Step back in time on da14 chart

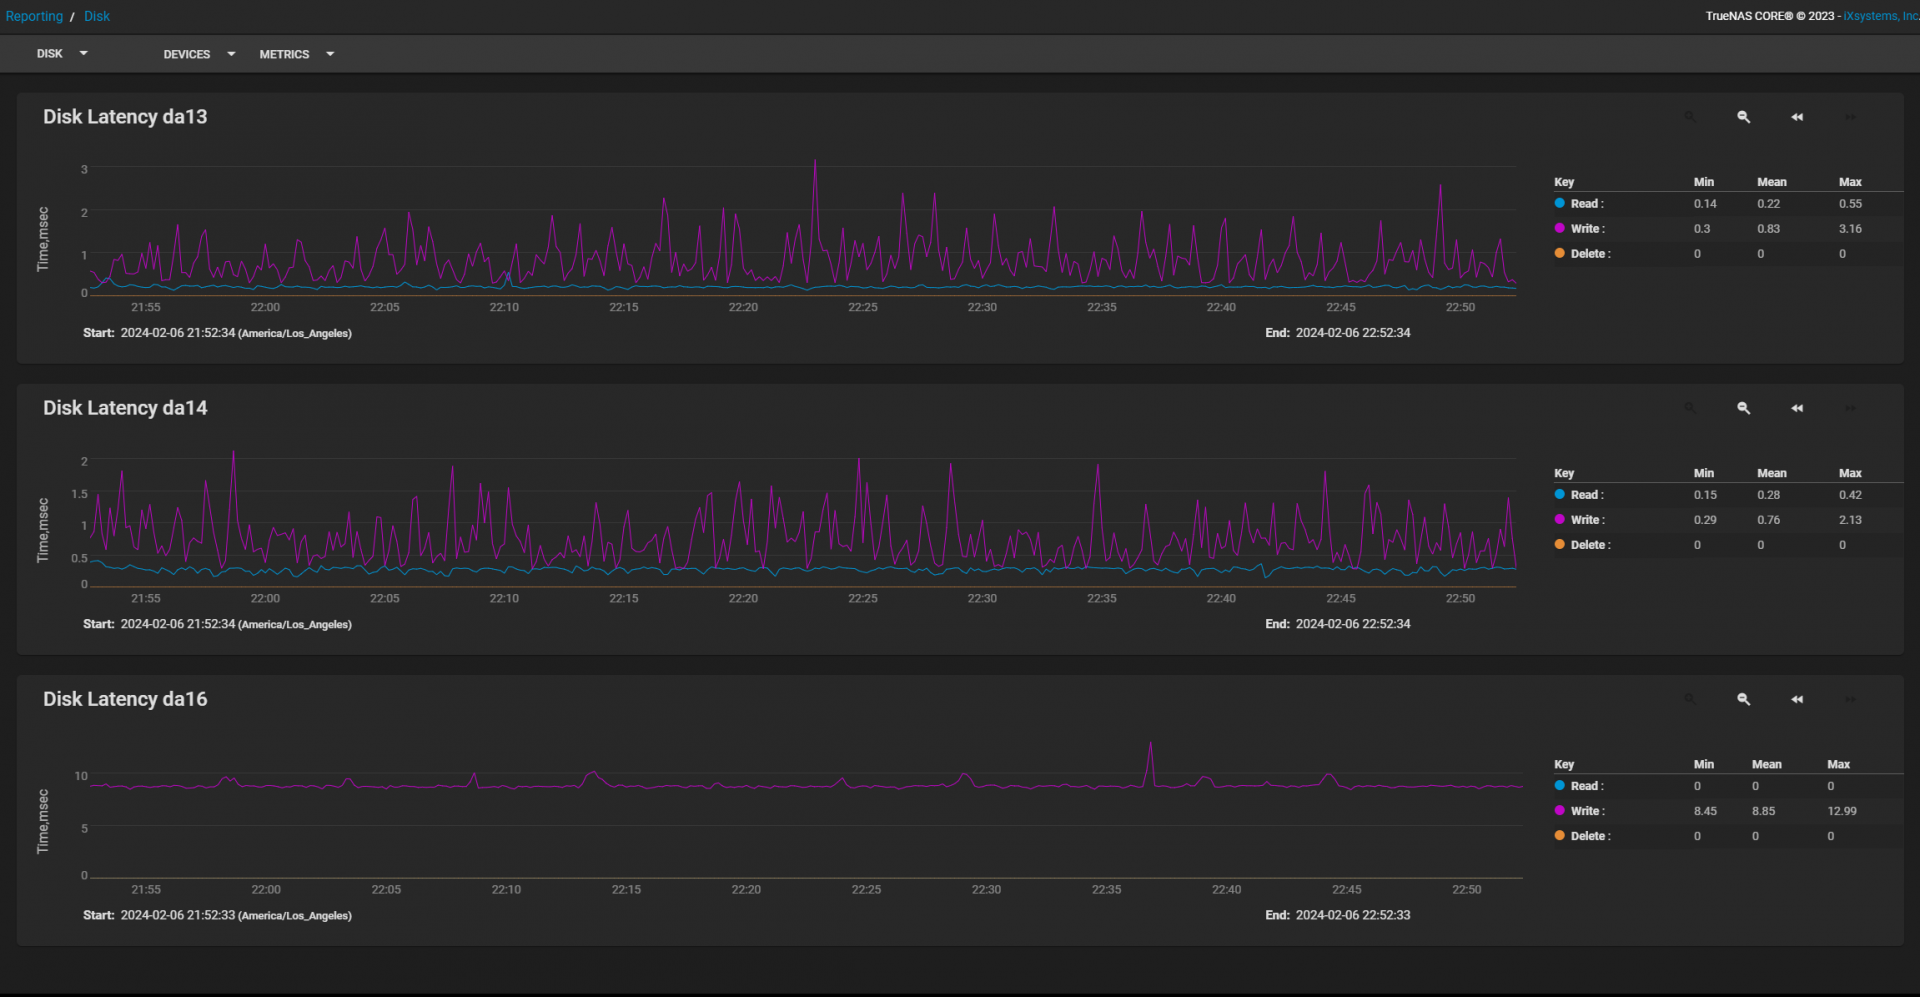(1797, 408)
